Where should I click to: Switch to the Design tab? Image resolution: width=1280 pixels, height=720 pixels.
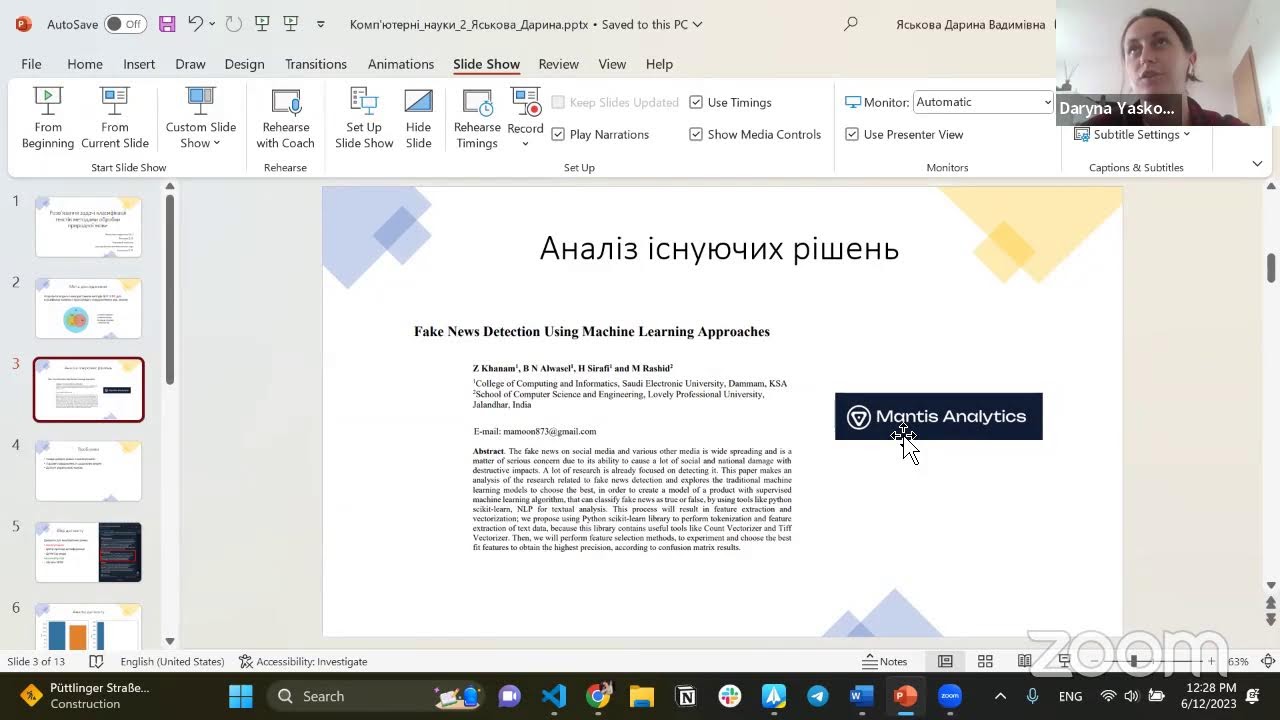(244, 64)
